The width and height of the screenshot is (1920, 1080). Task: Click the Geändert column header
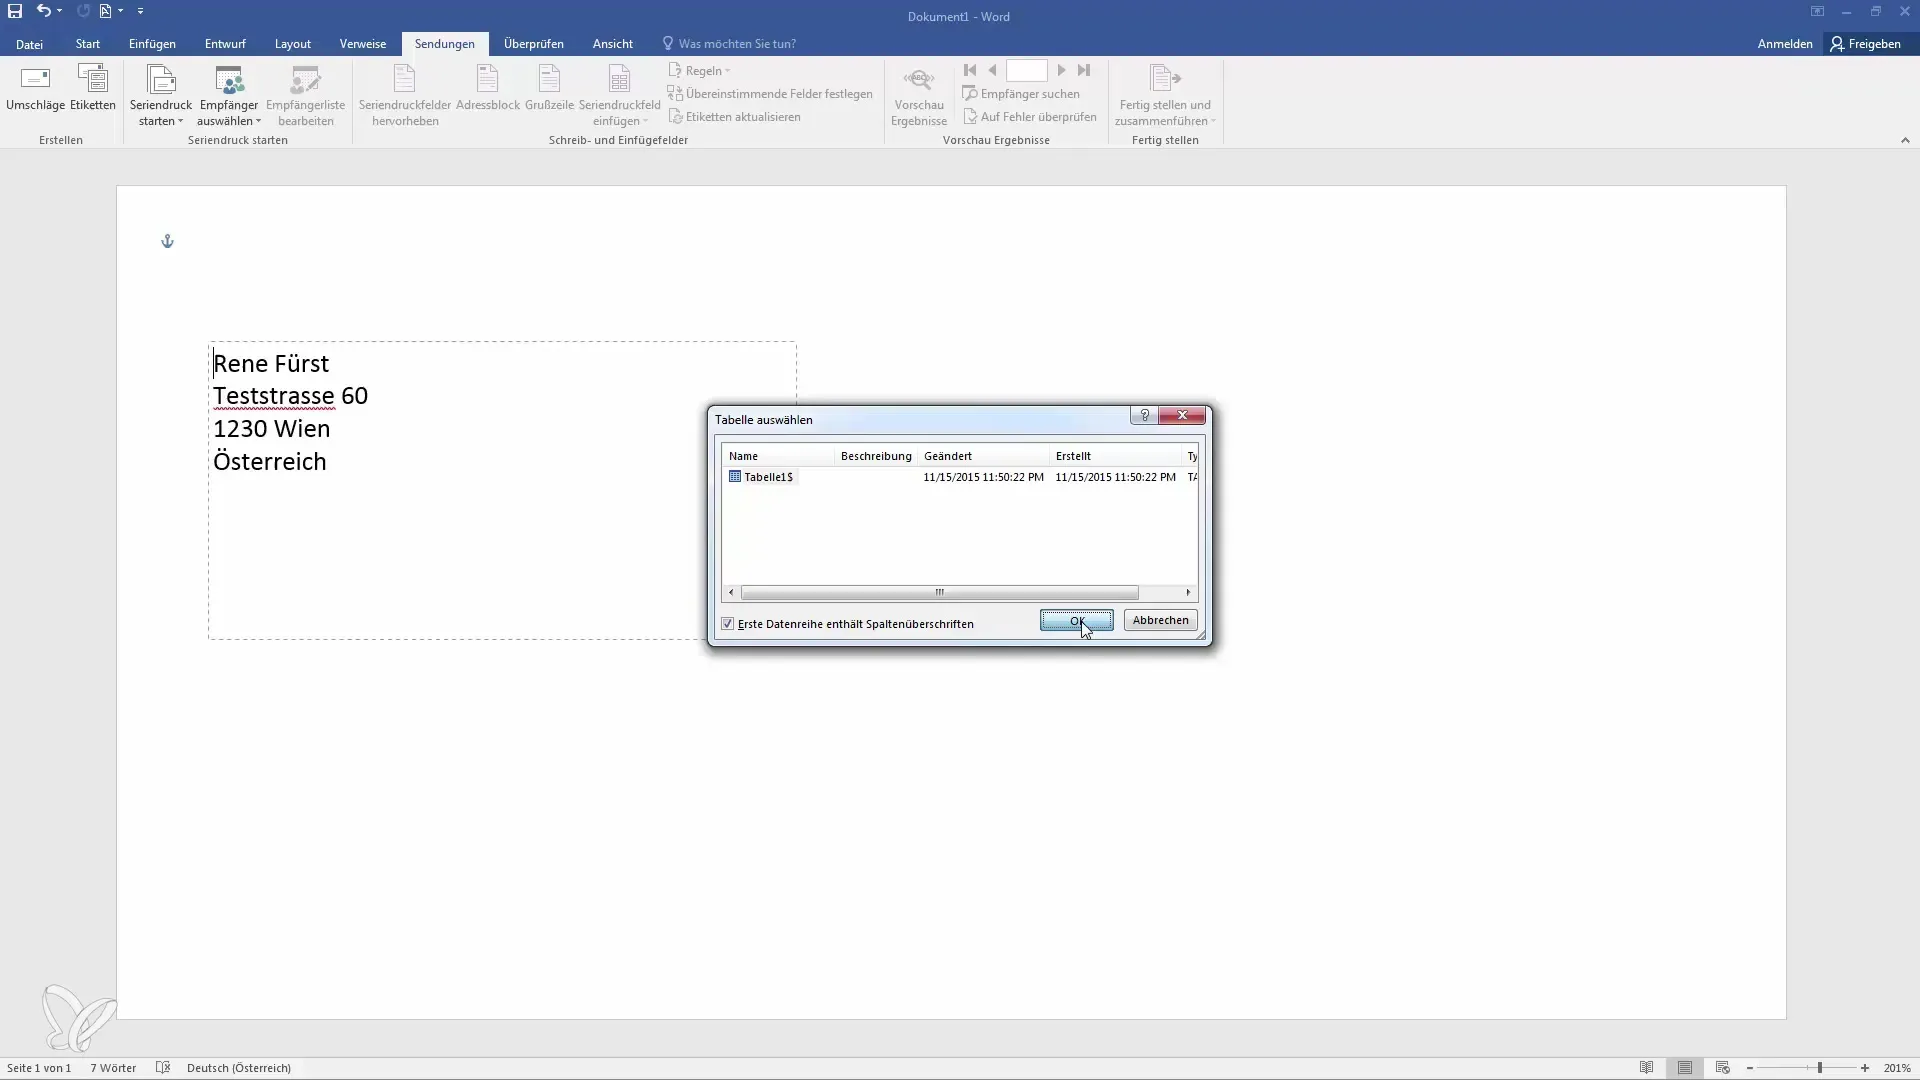(983, 456)
